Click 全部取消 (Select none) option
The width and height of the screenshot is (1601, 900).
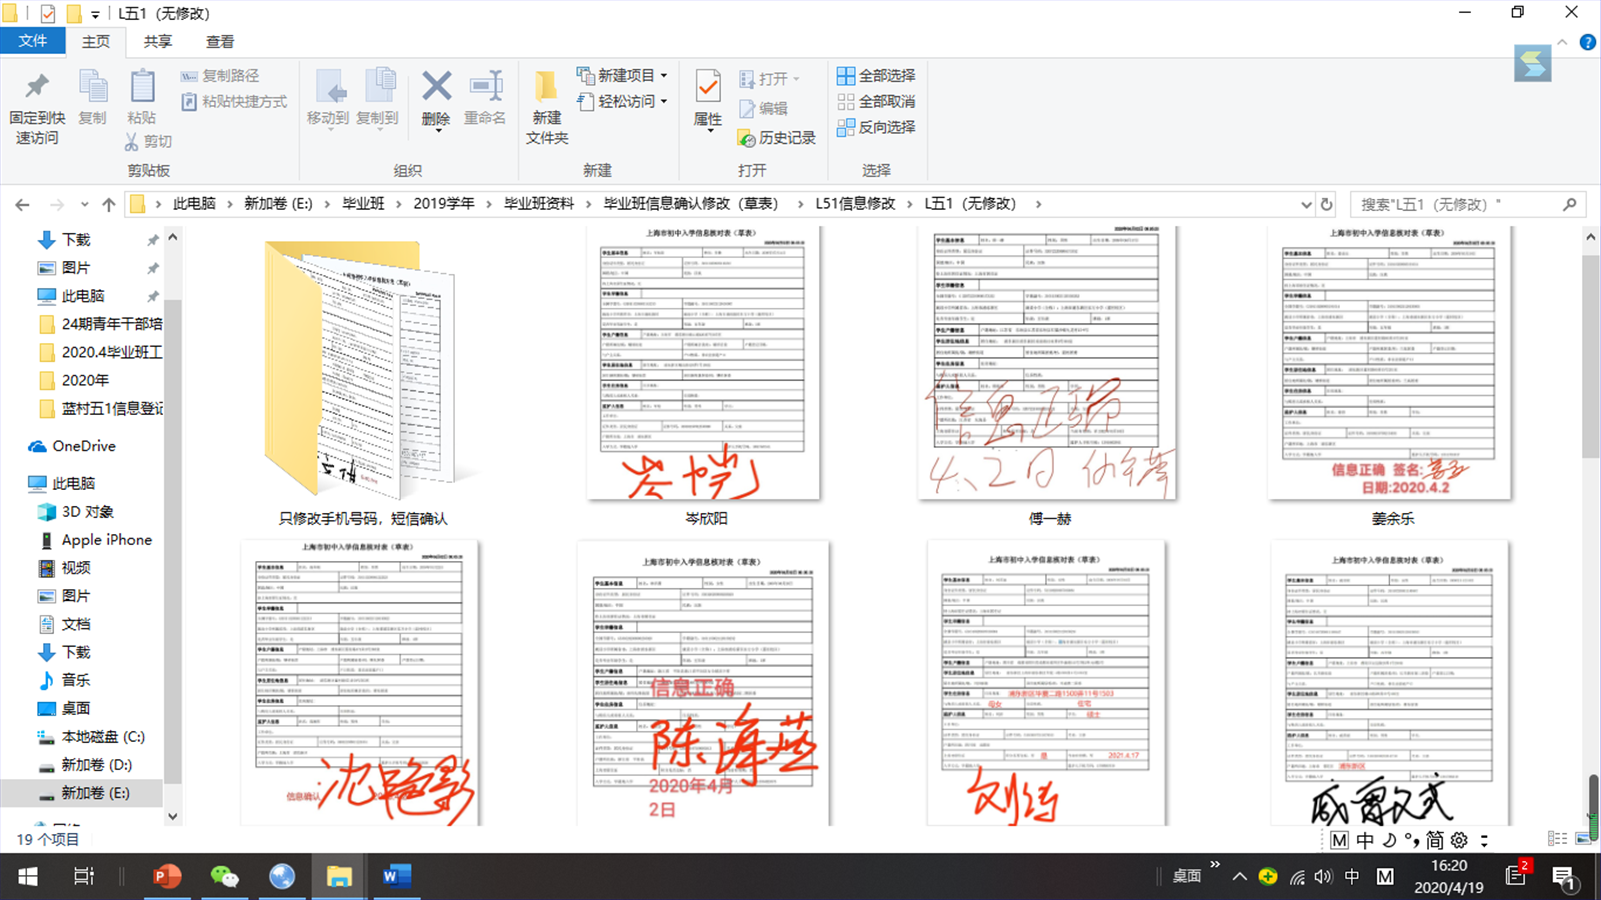876,102
